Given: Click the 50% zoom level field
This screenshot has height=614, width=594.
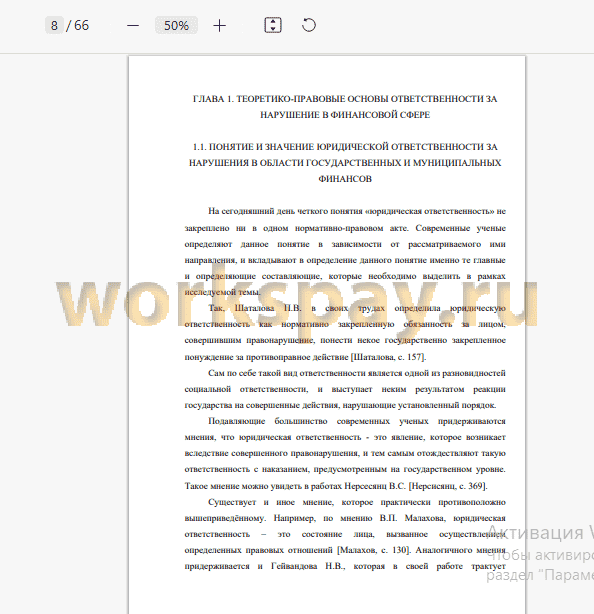Looking at the screenshot, I should pos(176,25).
